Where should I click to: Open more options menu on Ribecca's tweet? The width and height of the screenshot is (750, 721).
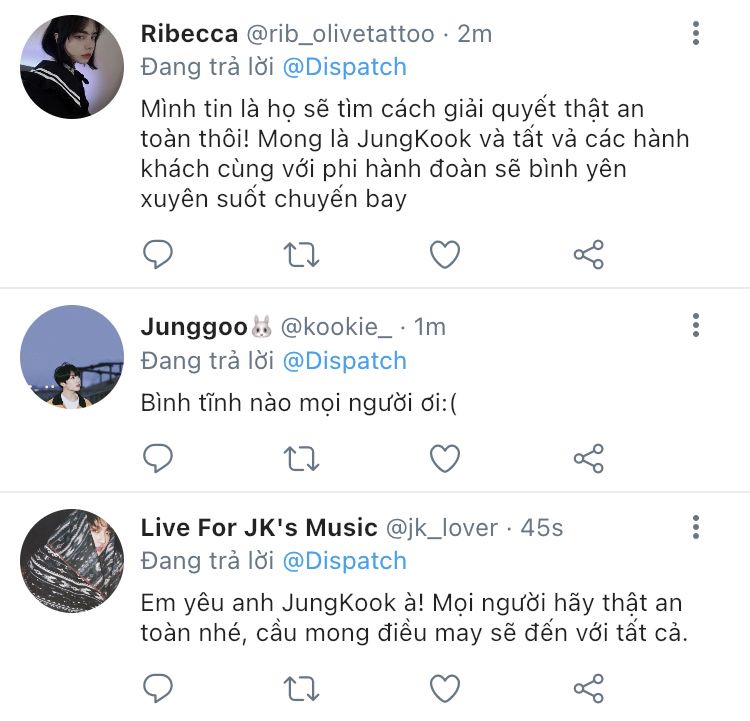[696, 33]
